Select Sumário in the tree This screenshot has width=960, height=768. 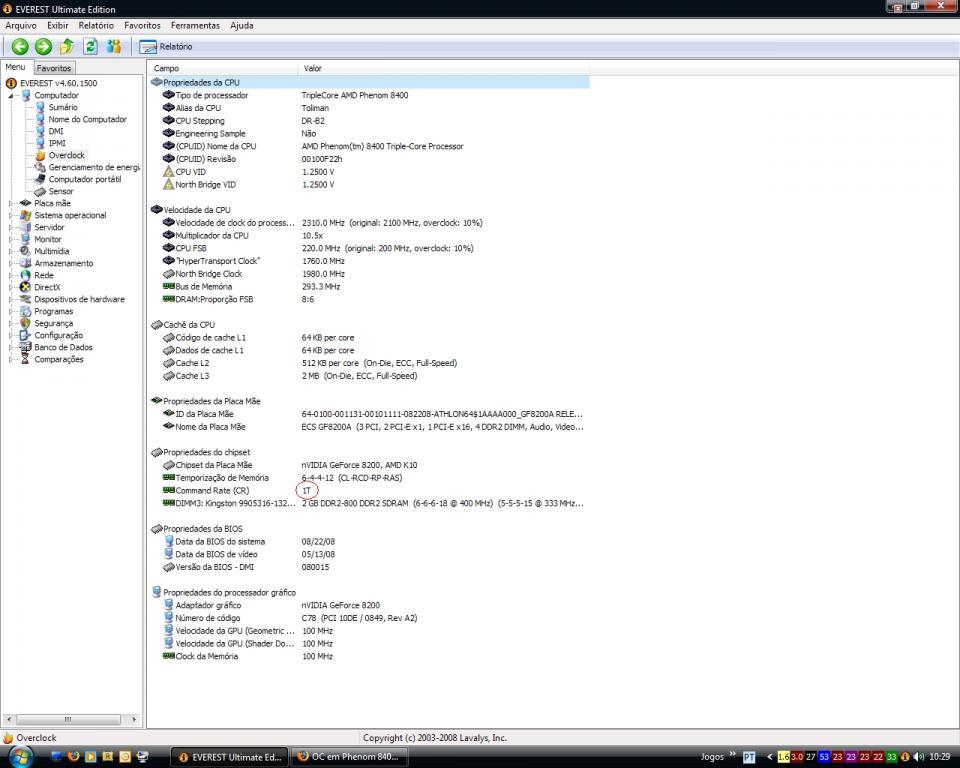coord(63,107)
